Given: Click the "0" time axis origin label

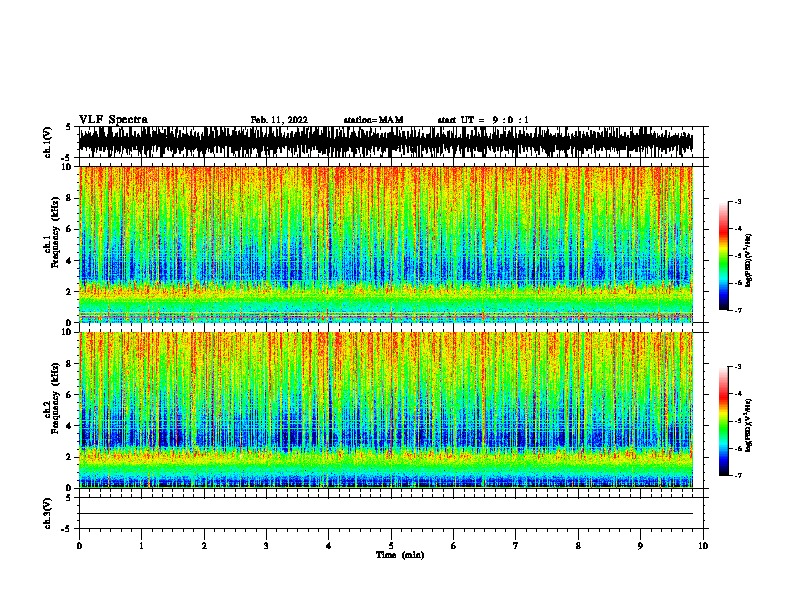Looking at the screenshot, I should tap(79, 546).
